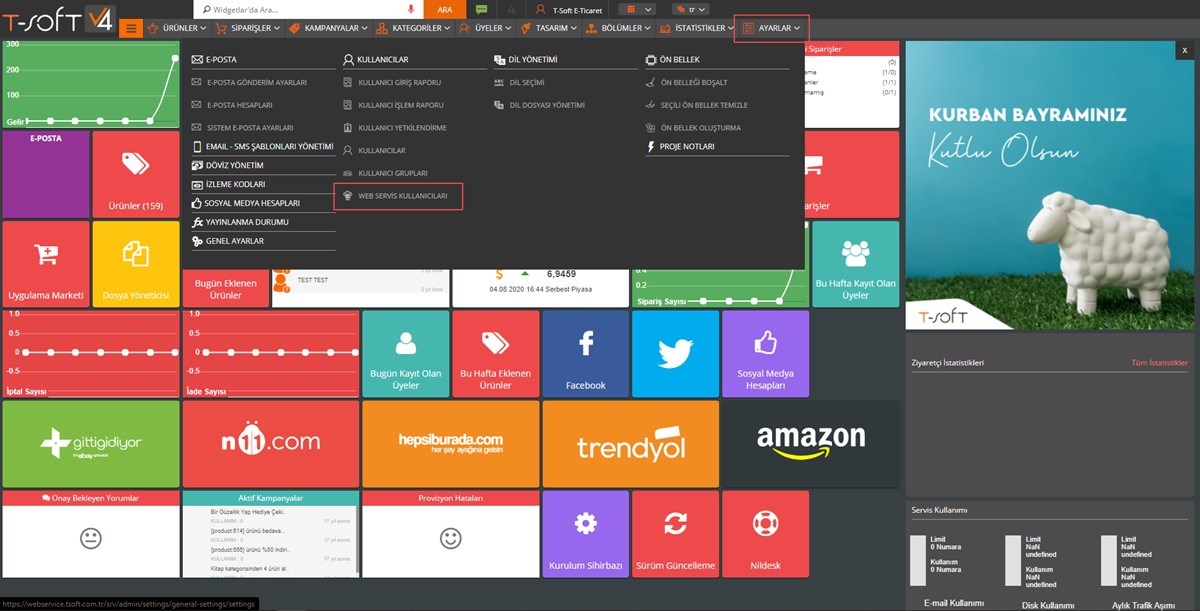The image size is (1200, 611).
Task: Select KULLANICI GİRİŞ RAPORU
Action: (393, 82)
